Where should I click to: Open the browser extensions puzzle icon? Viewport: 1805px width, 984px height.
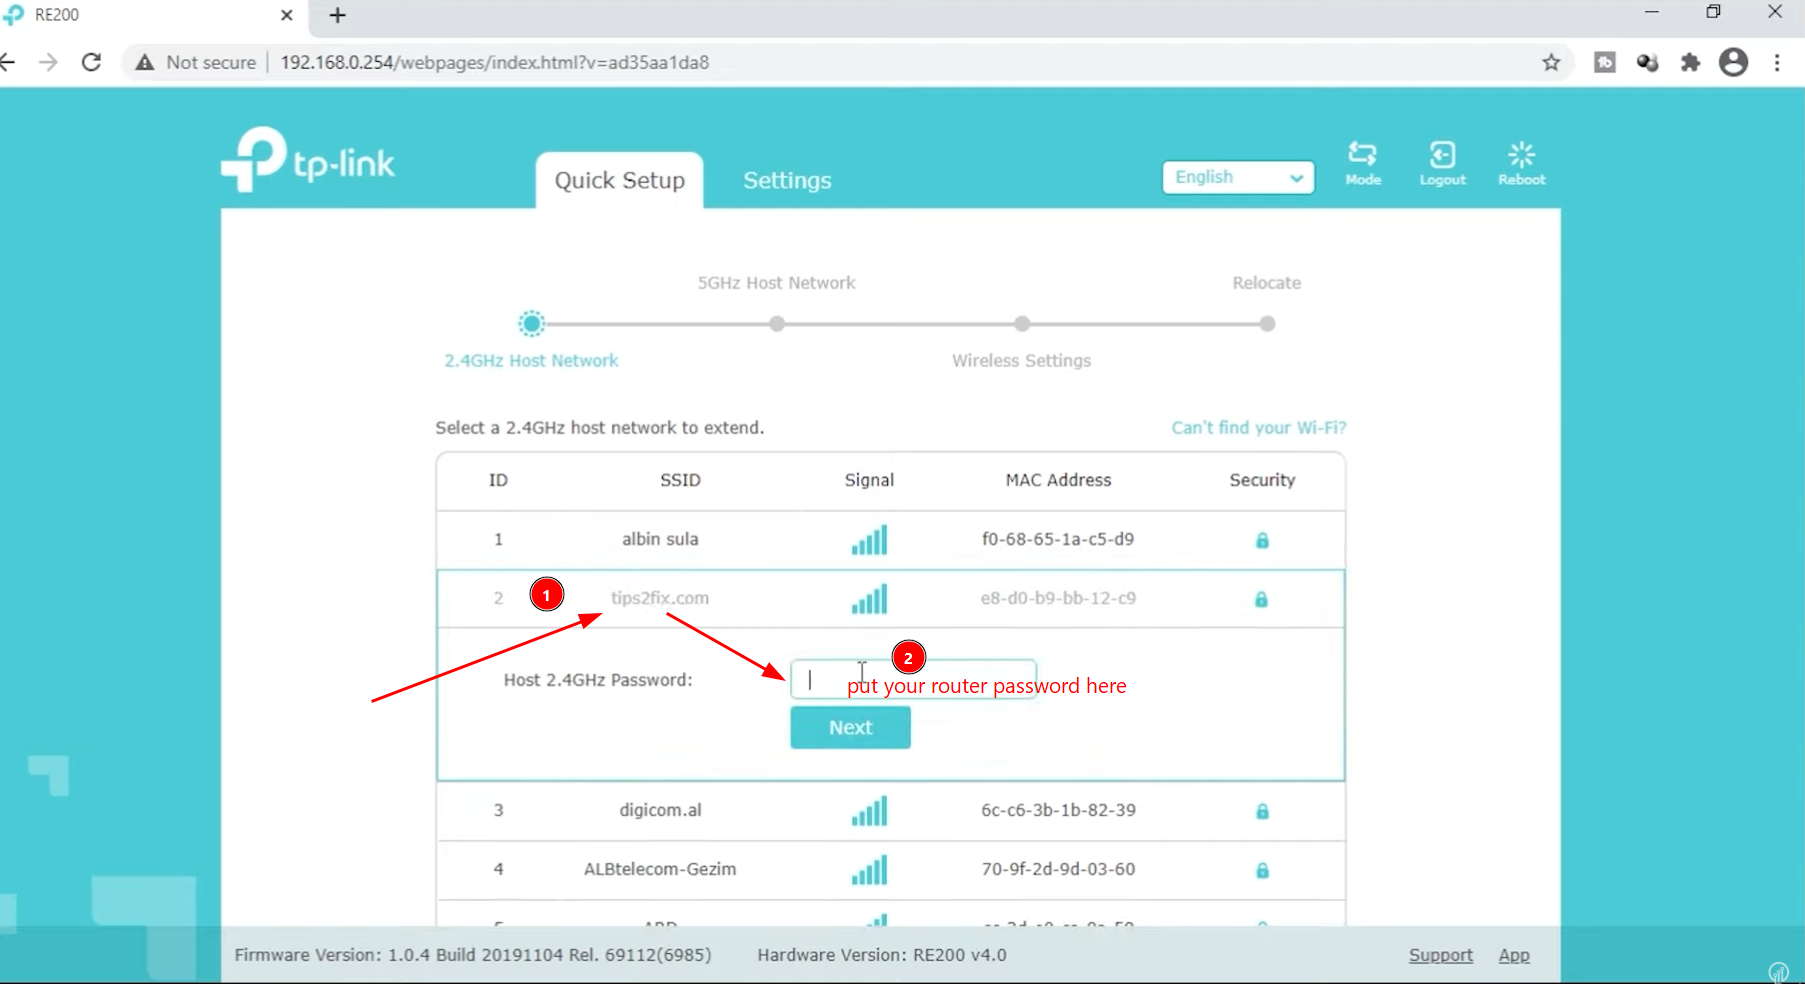1690,62
